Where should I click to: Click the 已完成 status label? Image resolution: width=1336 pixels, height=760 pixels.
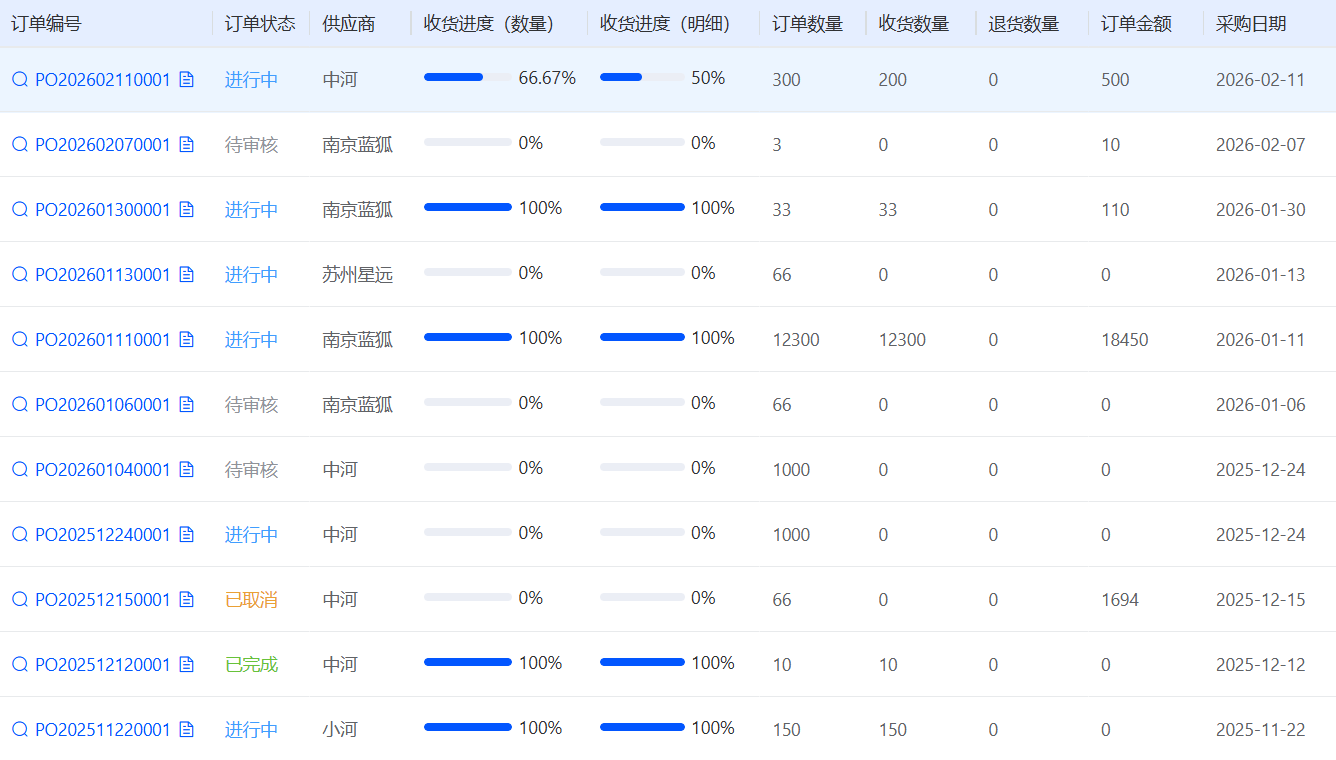click(251, 664)
